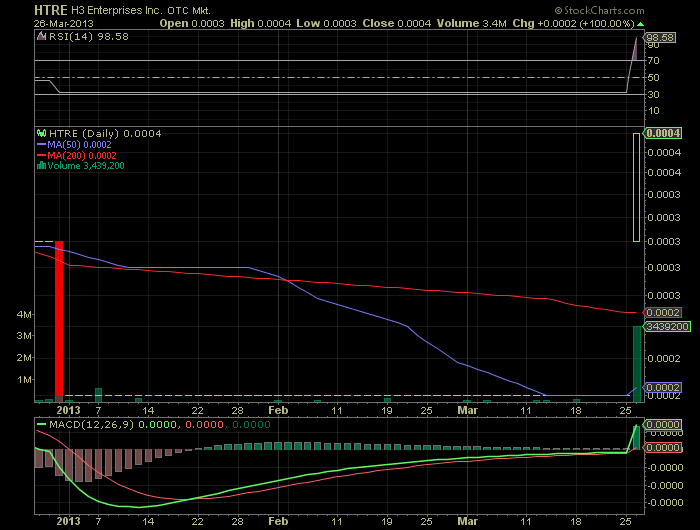Screen dimensions: 700x530
Task: Click the green up-arrow beside +100.00%
Action: click(x=641, y=24)
